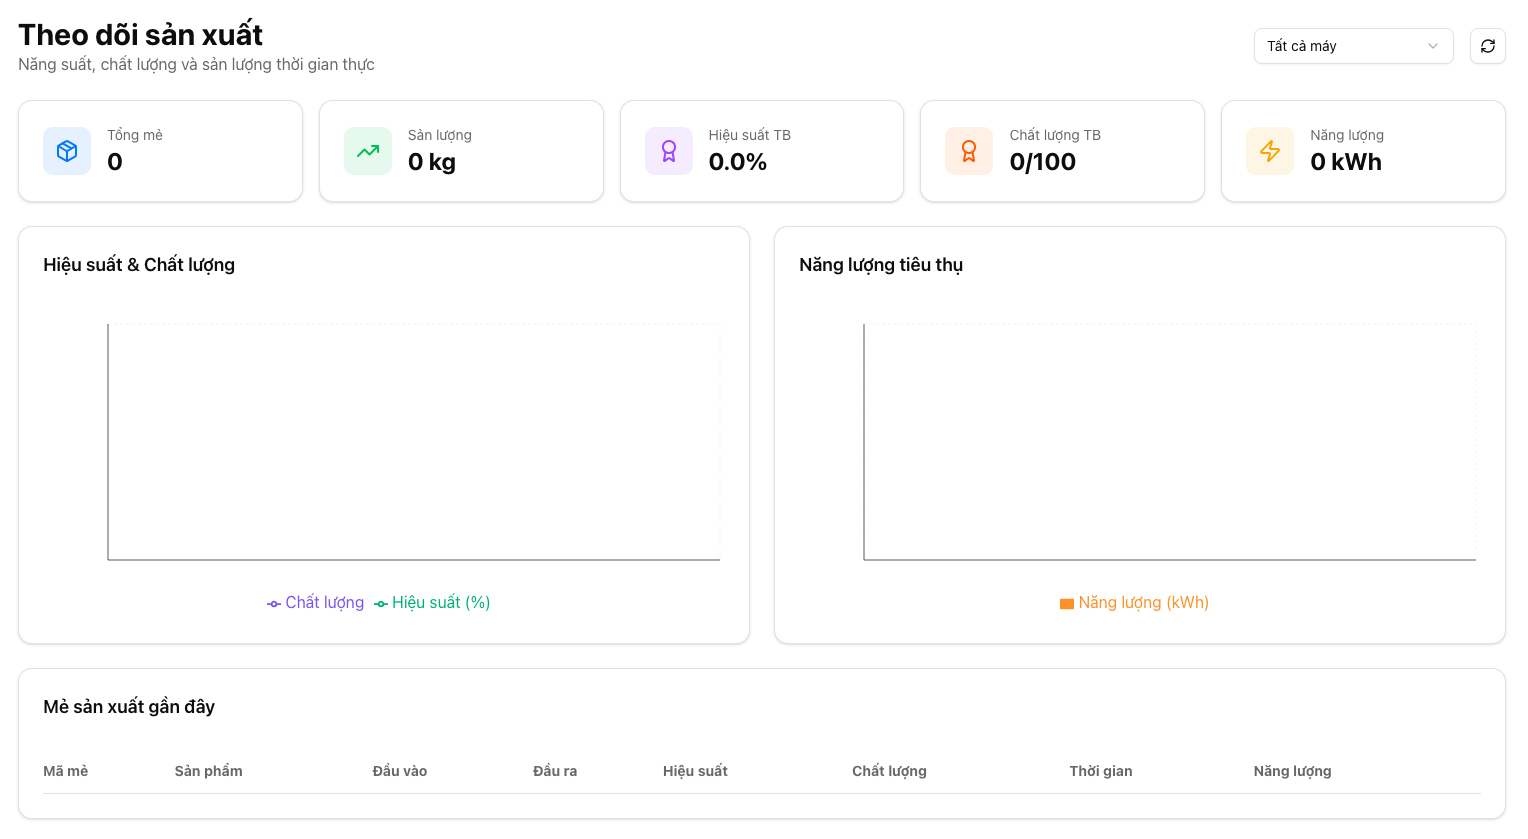Image resolution: width=1528 pixels, height=839 pixels.
Task: Click the purple award Hiệu suất TB icon
Action: [x=669, y=151]
